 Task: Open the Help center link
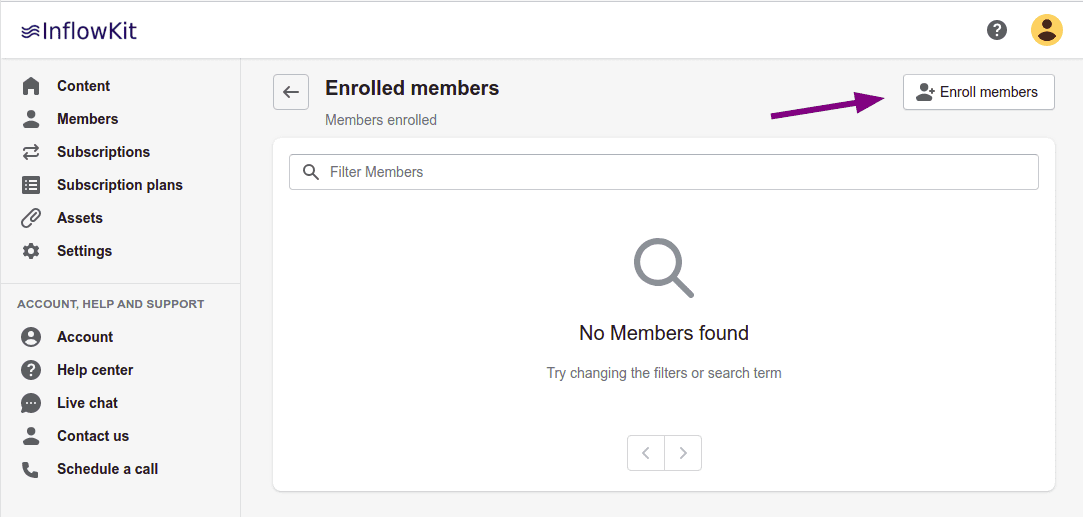pos(95,370)
